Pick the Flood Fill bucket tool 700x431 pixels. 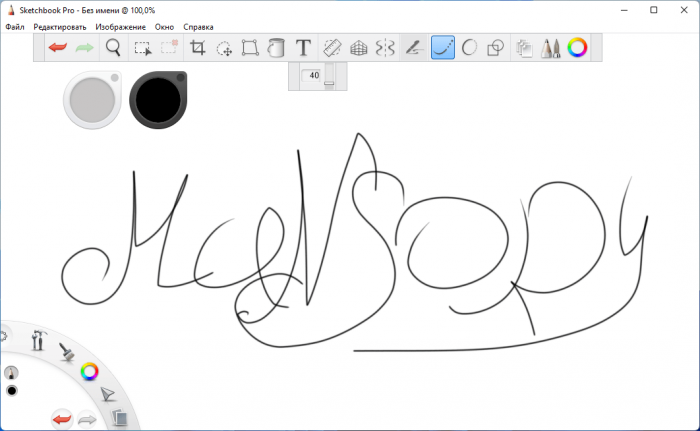277,47
